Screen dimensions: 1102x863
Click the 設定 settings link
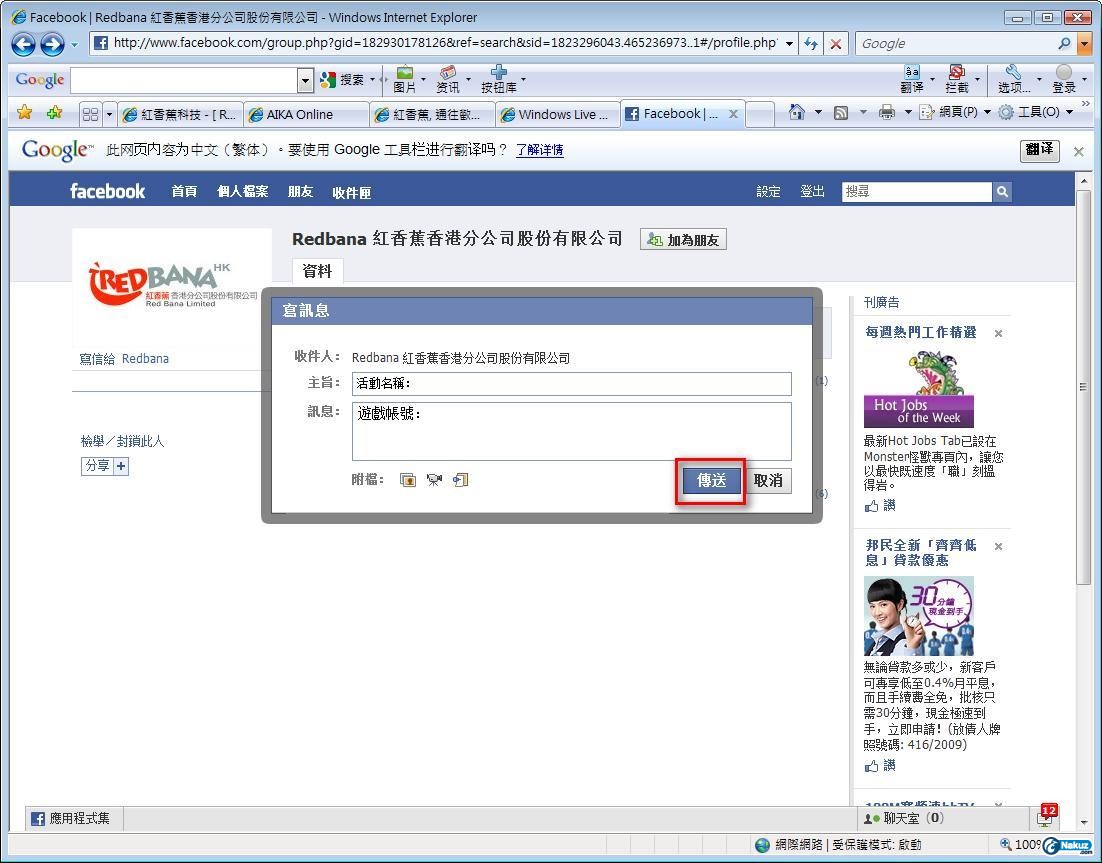[768, 191]
